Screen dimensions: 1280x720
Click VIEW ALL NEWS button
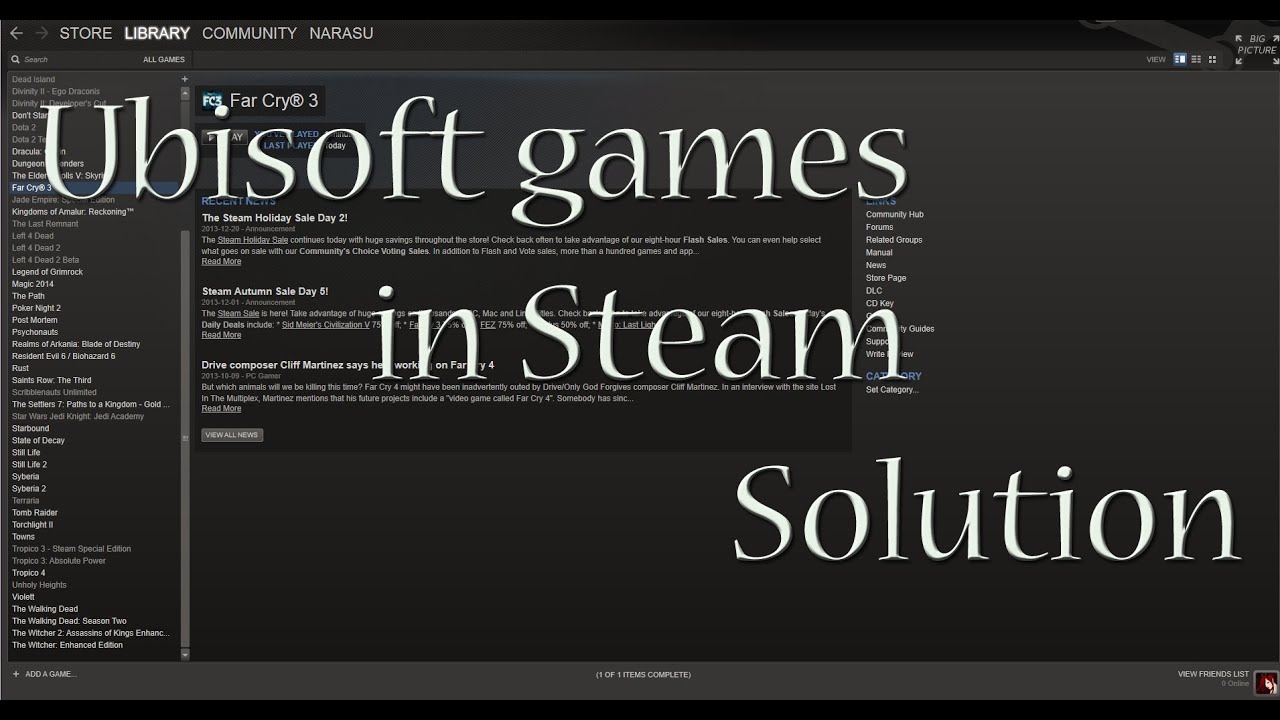(x=232, y=435)
